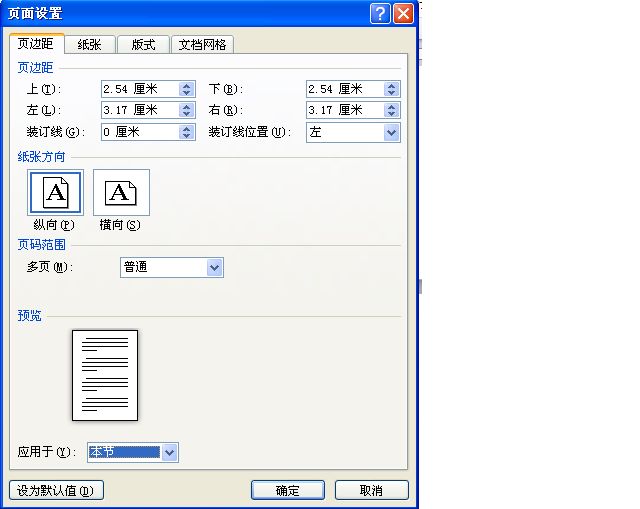The width and height of the screenshot is (640, 509).
Task: Switch to the 文档网格 tab
Action: click(x=202, y=44)
